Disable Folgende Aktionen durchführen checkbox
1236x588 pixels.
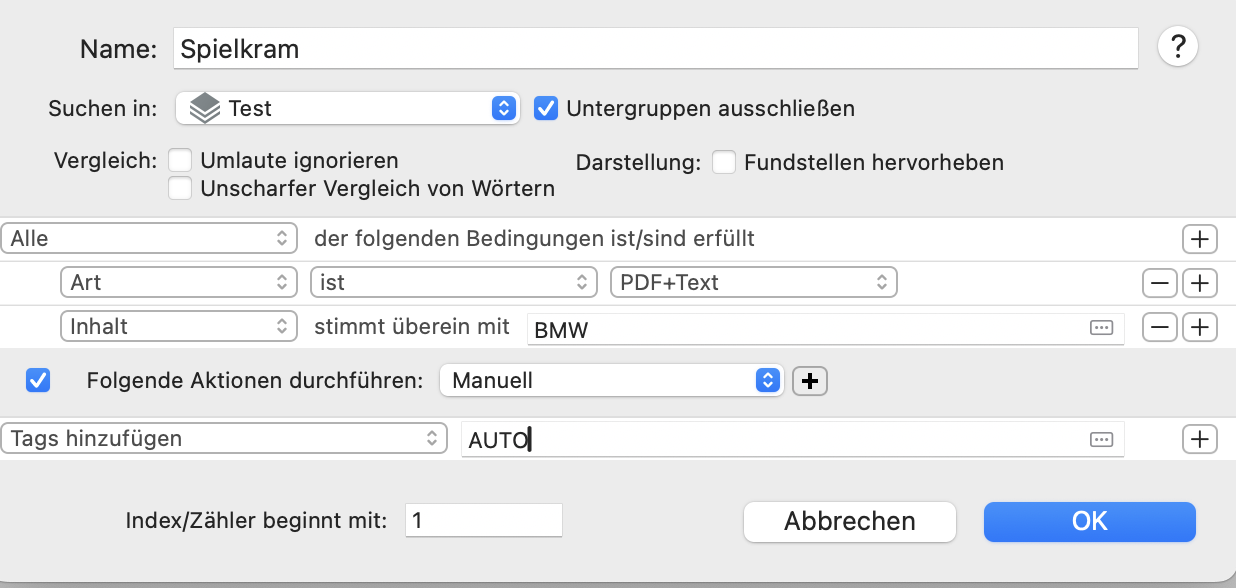click(x=38, y=380)
